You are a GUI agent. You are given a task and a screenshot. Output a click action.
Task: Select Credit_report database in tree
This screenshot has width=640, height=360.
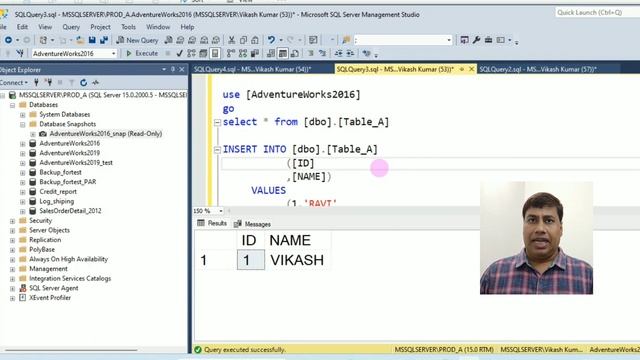[x=58, y=191]
